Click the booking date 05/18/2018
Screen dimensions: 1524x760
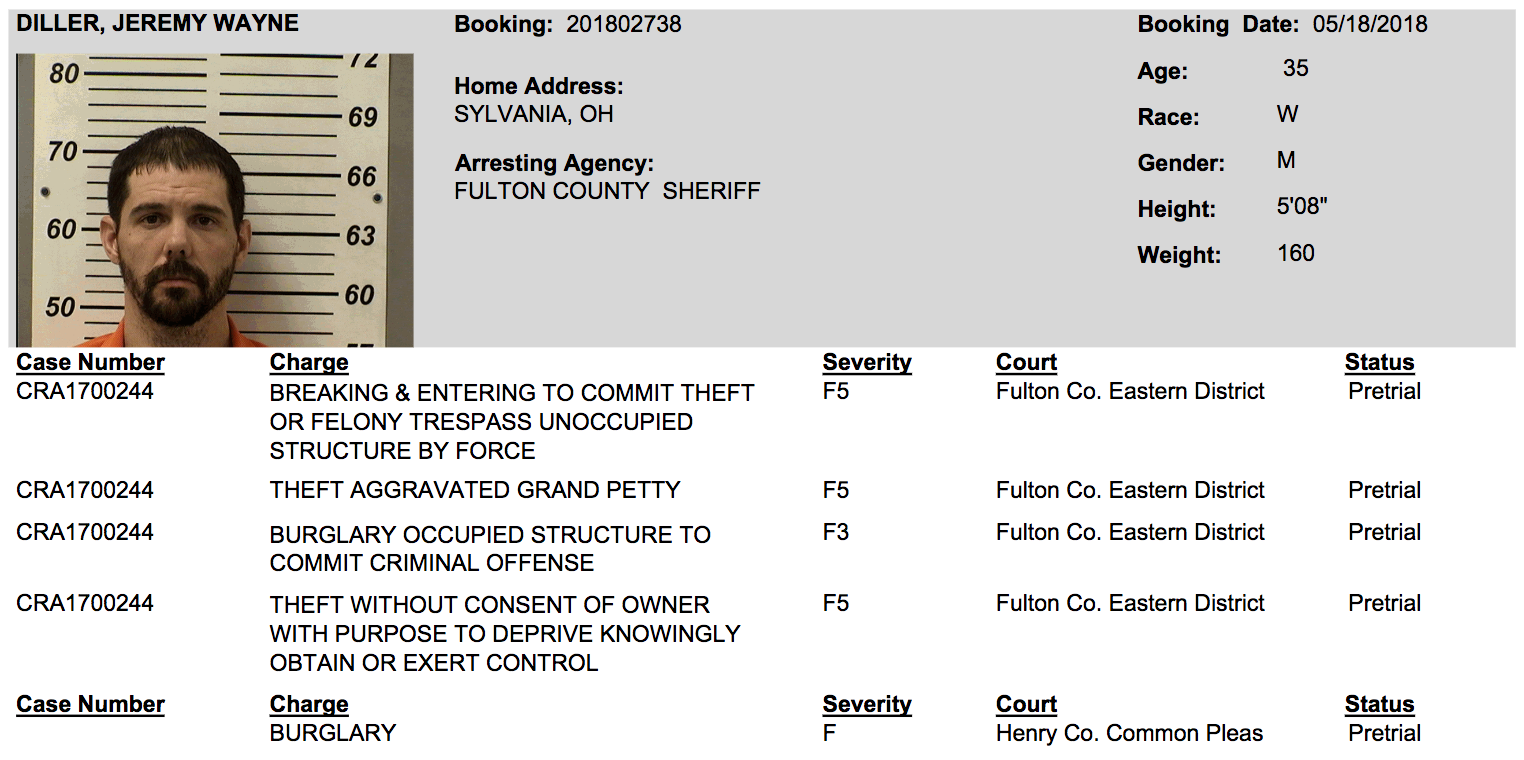(x=1370, y=25)
